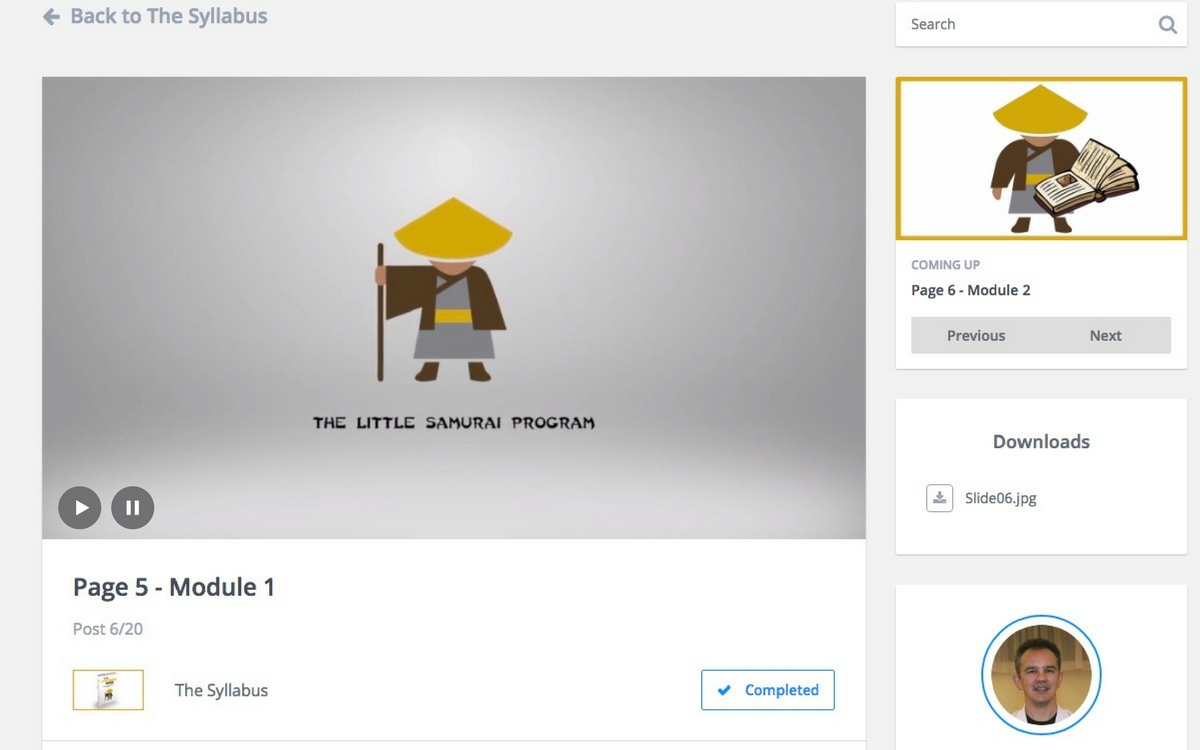Click the download icon beside Slide06.jpg
The image size is (1200, 750).
(939, 498)
